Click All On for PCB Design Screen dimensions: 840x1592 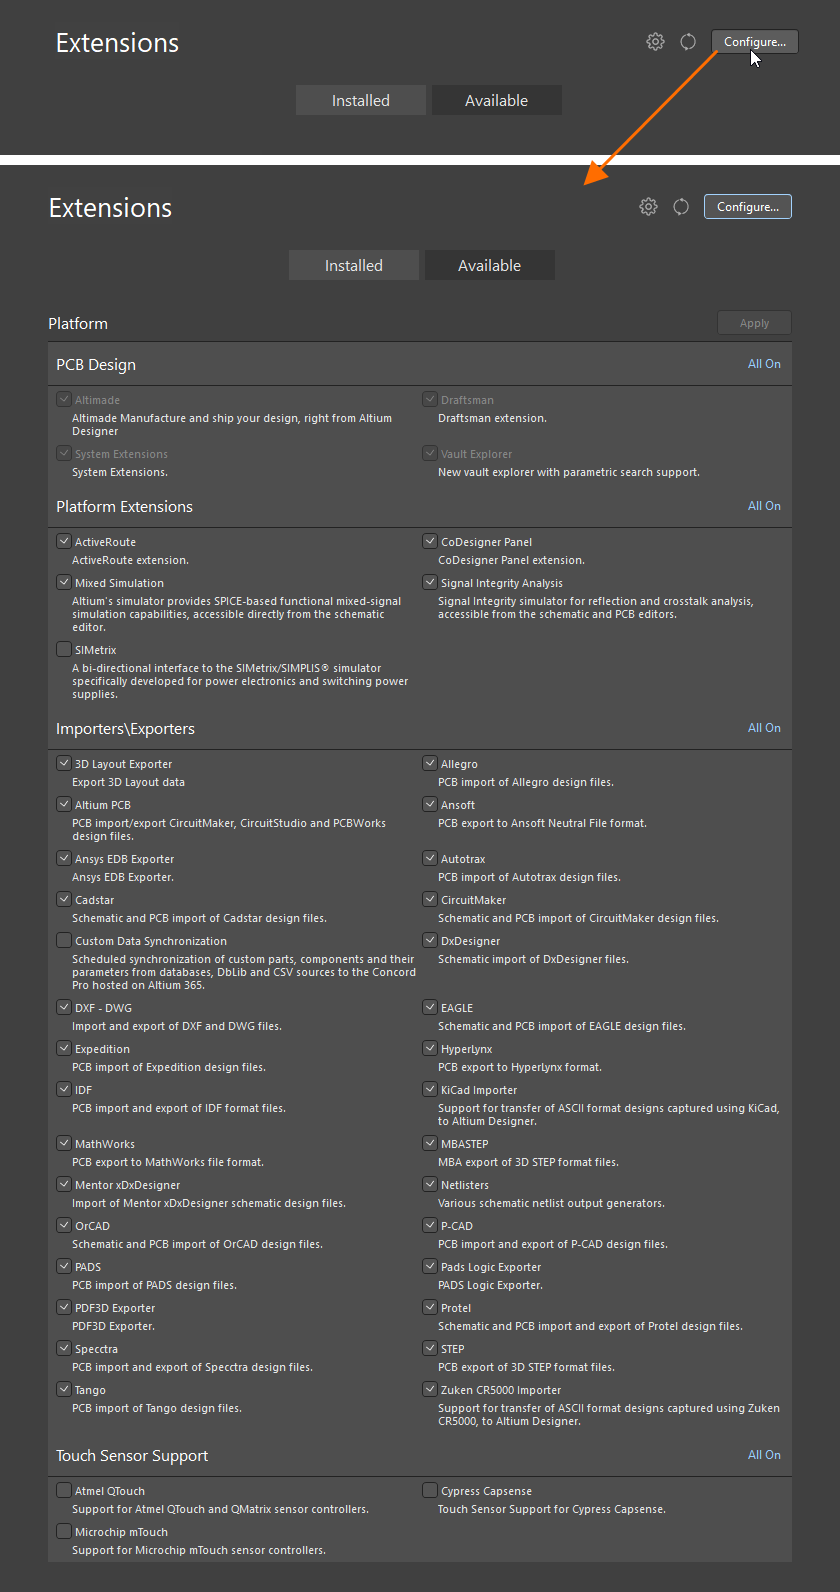[x=764, y=364]
